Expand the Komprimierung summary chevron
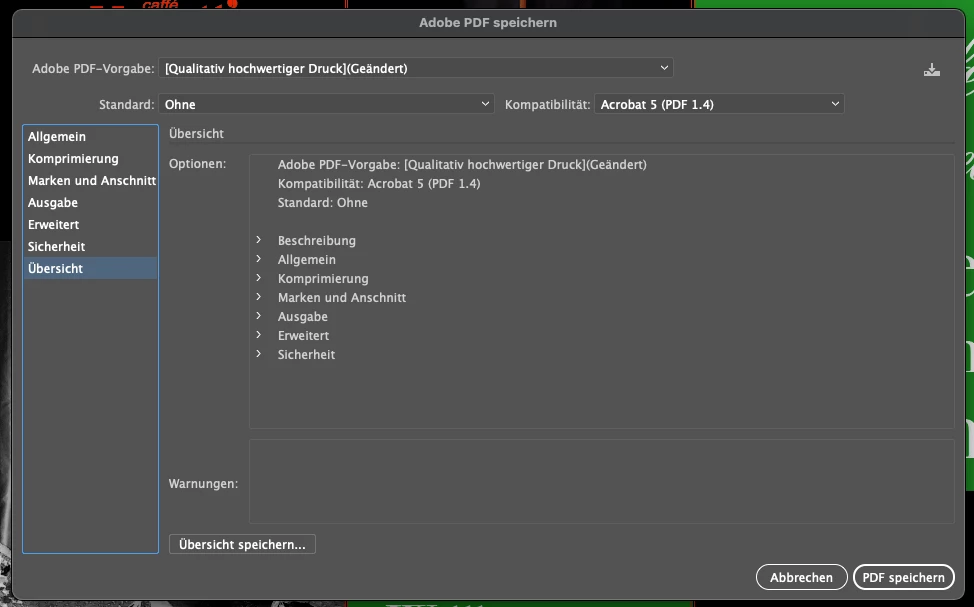Viewport: 974px width, 607px height. pos(258,278)
